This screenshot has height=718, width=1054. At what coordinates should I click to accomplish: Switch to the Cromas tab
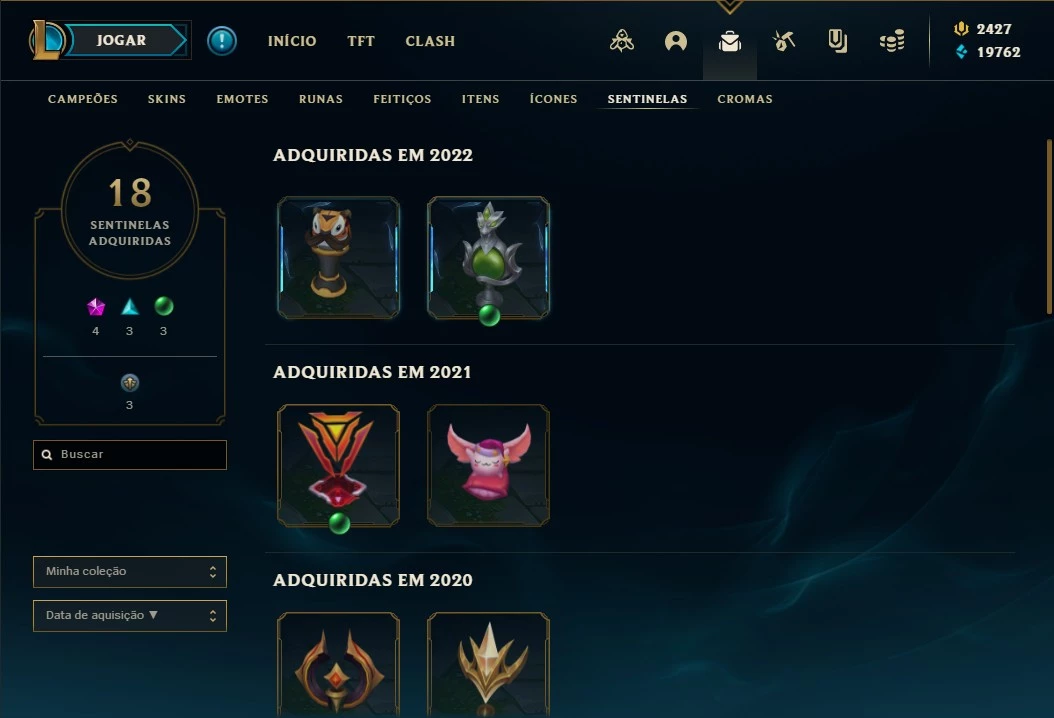click(x=745, y=99)
